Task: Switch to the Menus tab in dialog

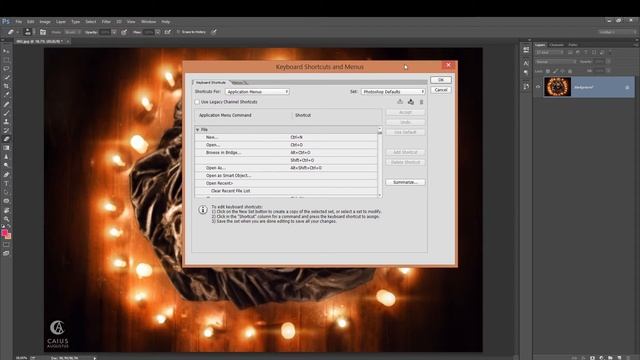Action: click(x=238, y=82)
